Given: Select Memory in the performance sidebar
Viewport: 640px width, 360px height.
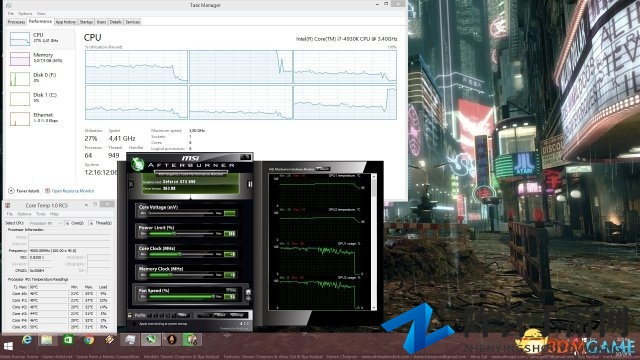Looking at the screenshot, I should point(40,58).
